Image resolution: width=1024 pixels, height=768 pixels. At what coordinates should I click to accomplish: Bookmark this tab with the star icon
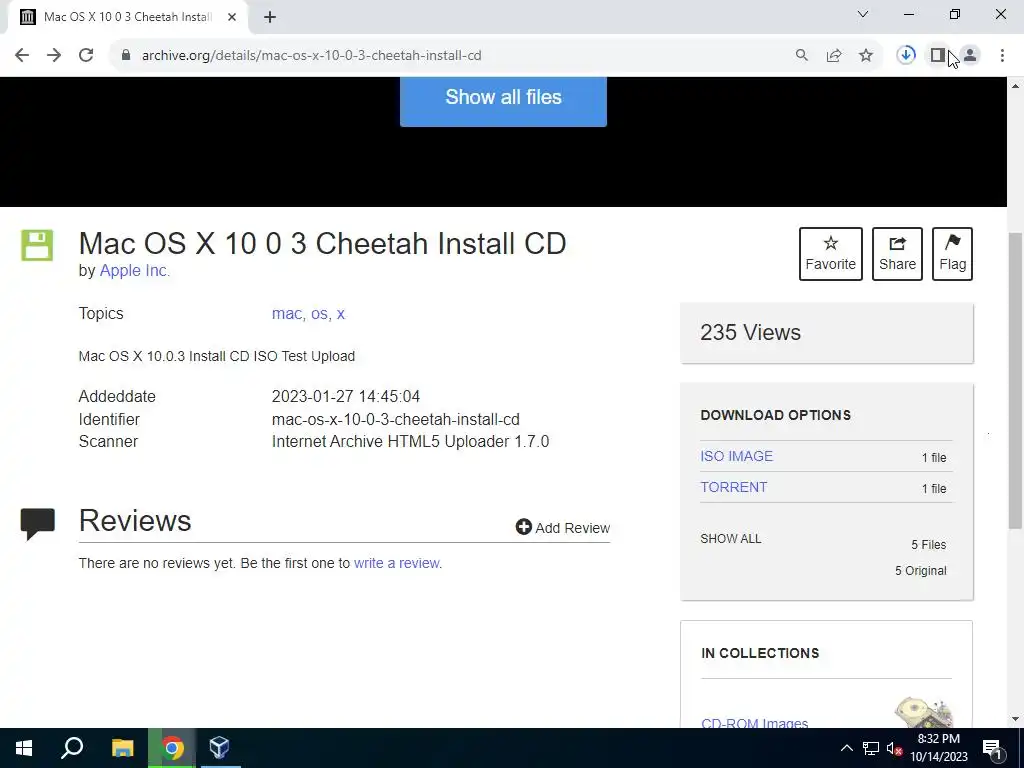866,56
